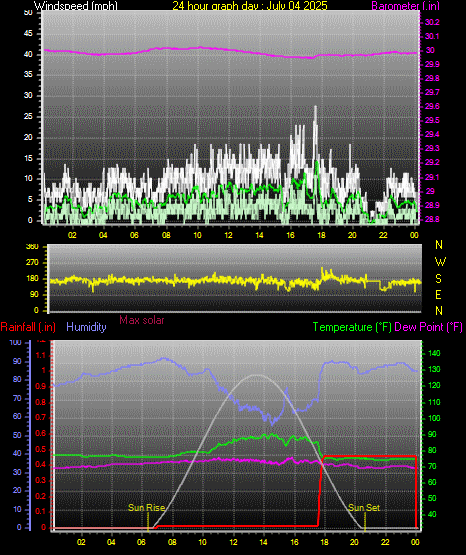Click the 'Dew Point (°F)' legend label
This screenshot has width=466, height=555.
(x=428, y=327)
